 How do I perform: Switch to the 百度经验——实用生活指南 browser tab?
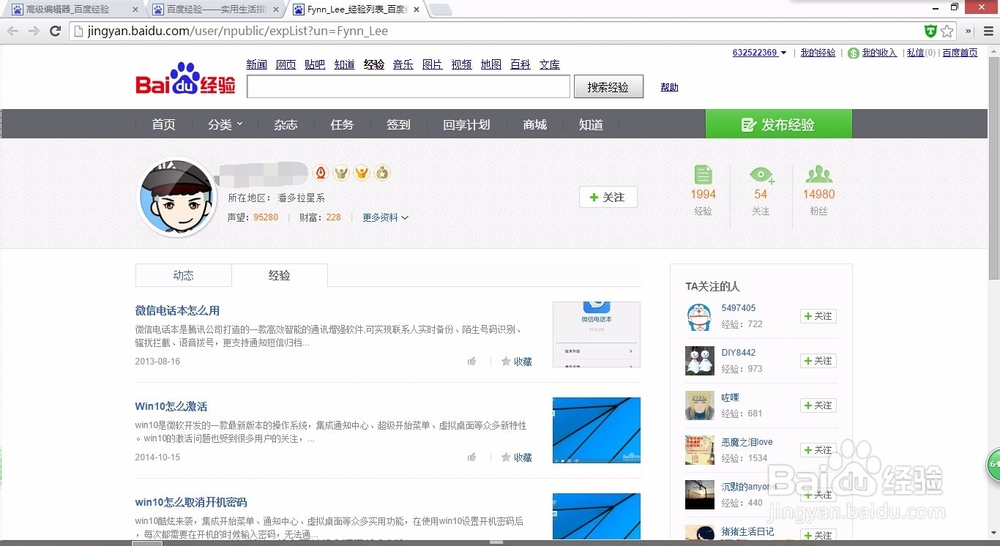tap(217, 9)
